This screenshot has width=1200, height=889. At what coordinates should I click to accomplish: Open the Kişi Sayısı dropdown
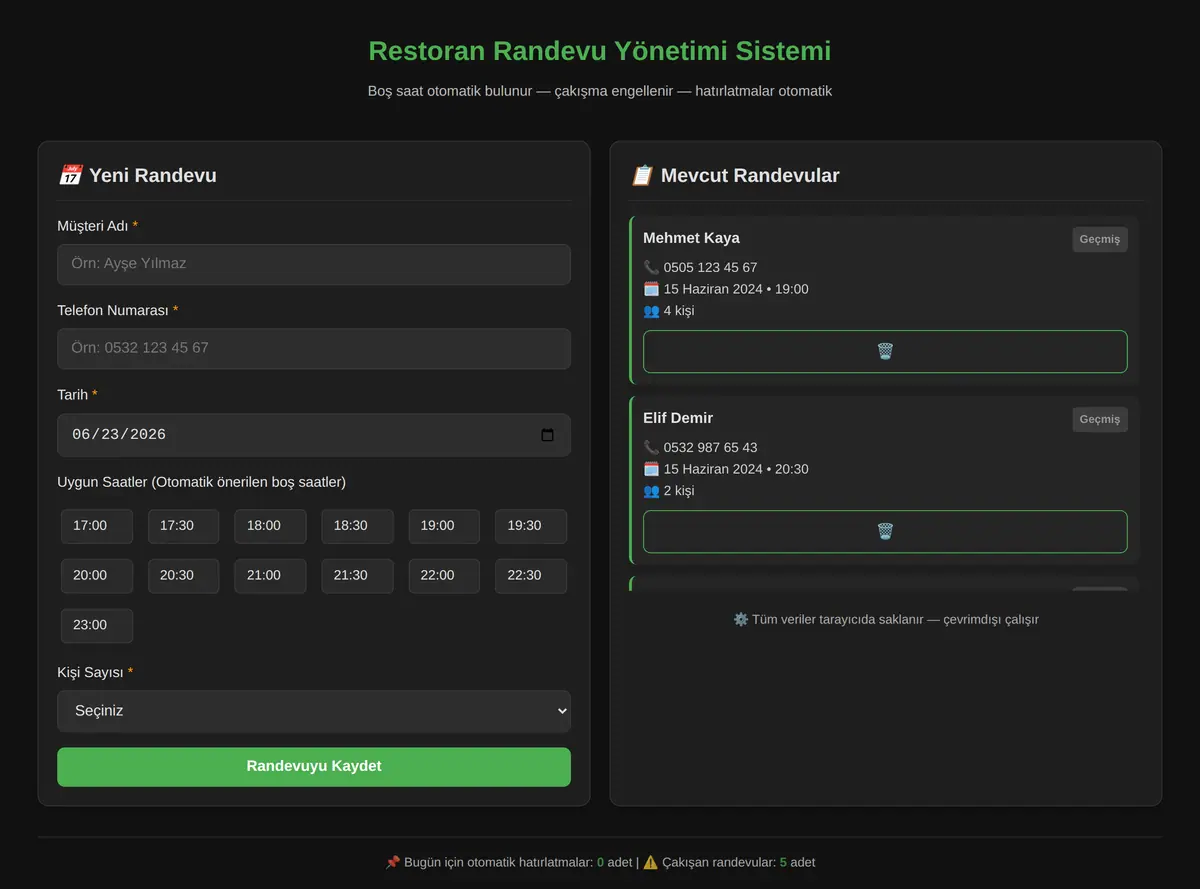point(314,711)
